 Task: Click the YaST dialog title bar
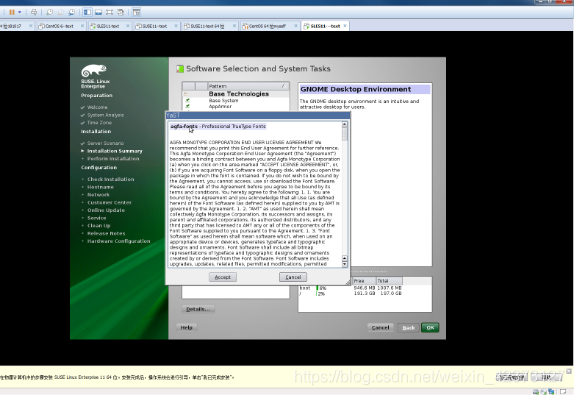(x=258, y=115)
